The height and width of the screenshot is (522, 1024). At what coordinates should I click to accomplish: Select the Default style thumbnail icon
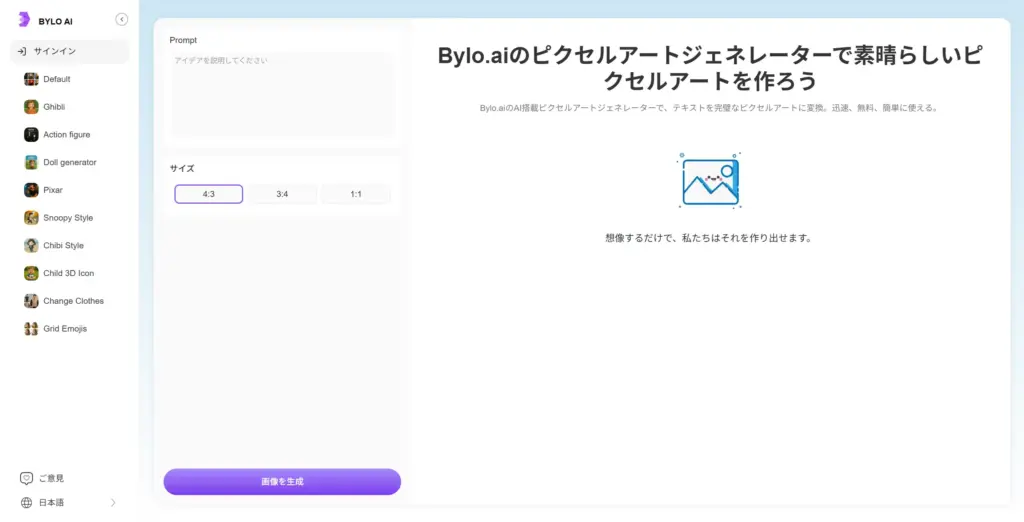[31, 79]
